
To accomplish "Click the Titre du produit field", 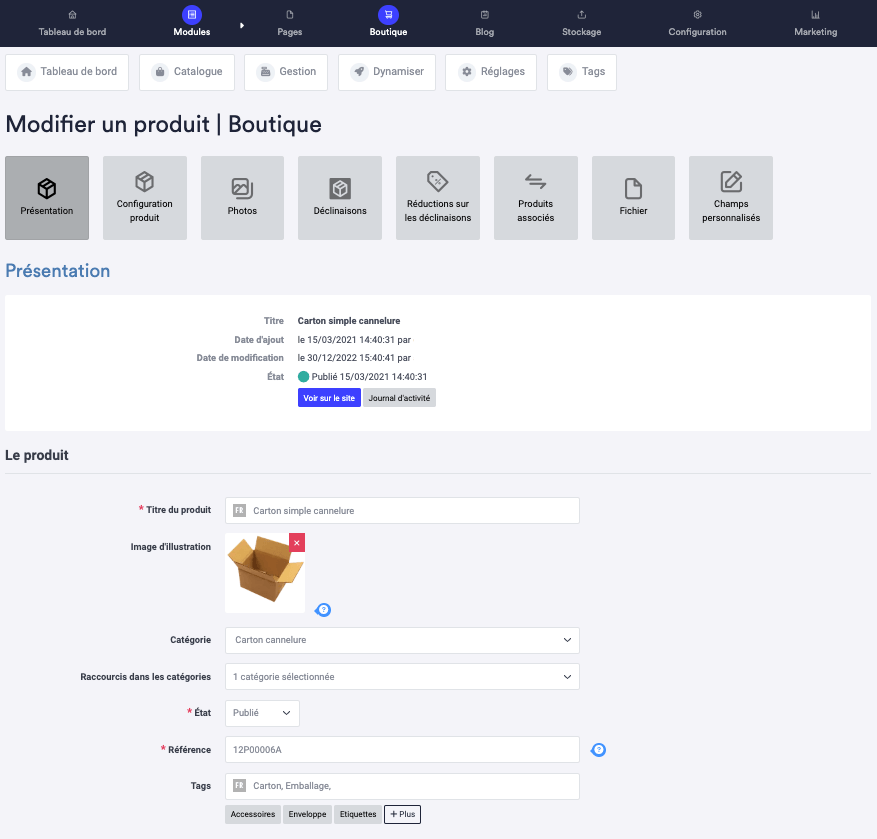I will pyautogui.click(x=402, y=511).
